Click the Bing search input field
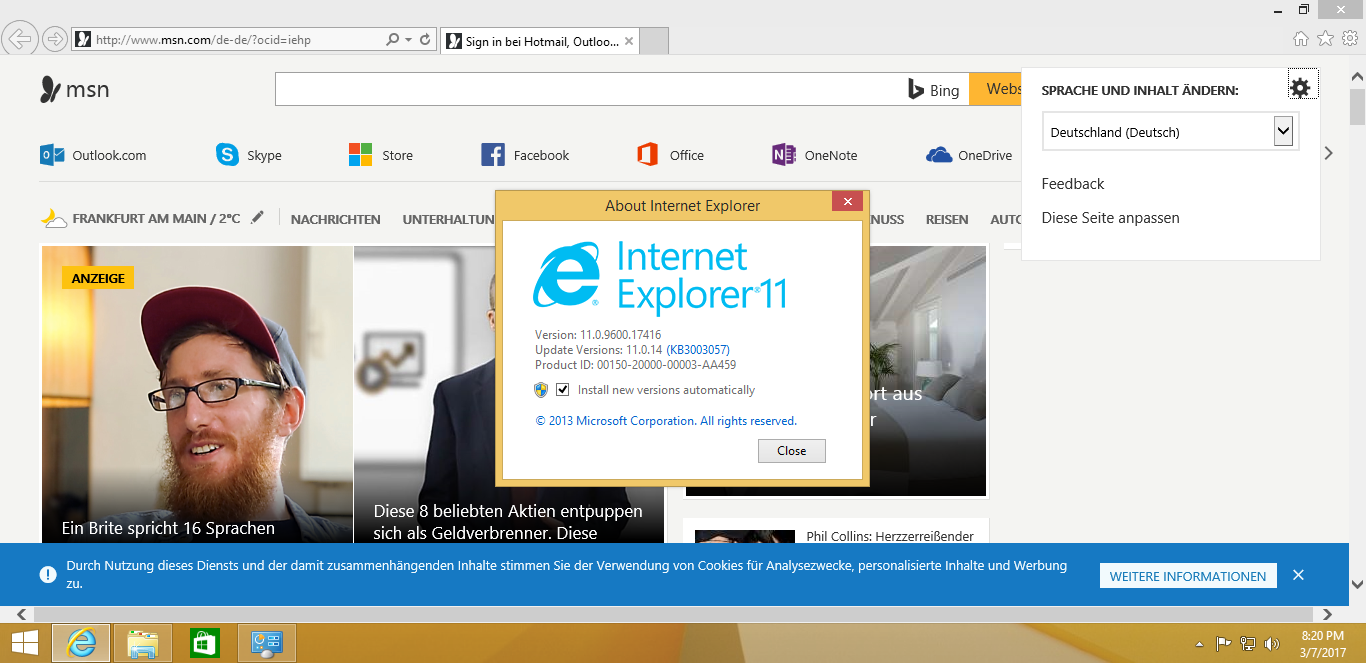1366x663 pixels. point(590,89)
